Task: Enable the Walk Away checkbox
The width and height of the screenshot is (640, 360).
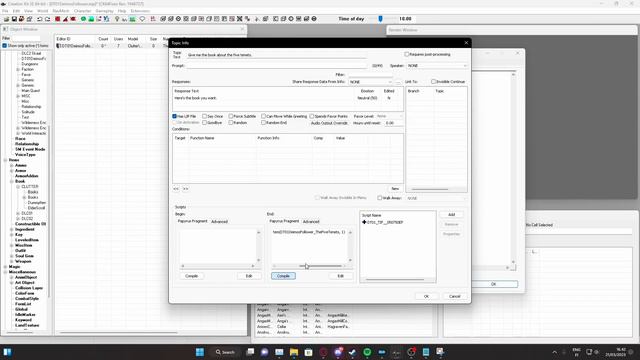Action: [x=380, y=198]
